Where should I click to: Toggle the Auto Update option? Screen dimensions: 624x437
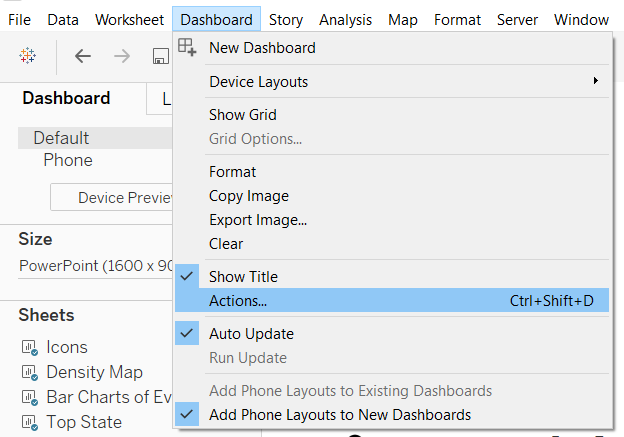click(187, 334)
